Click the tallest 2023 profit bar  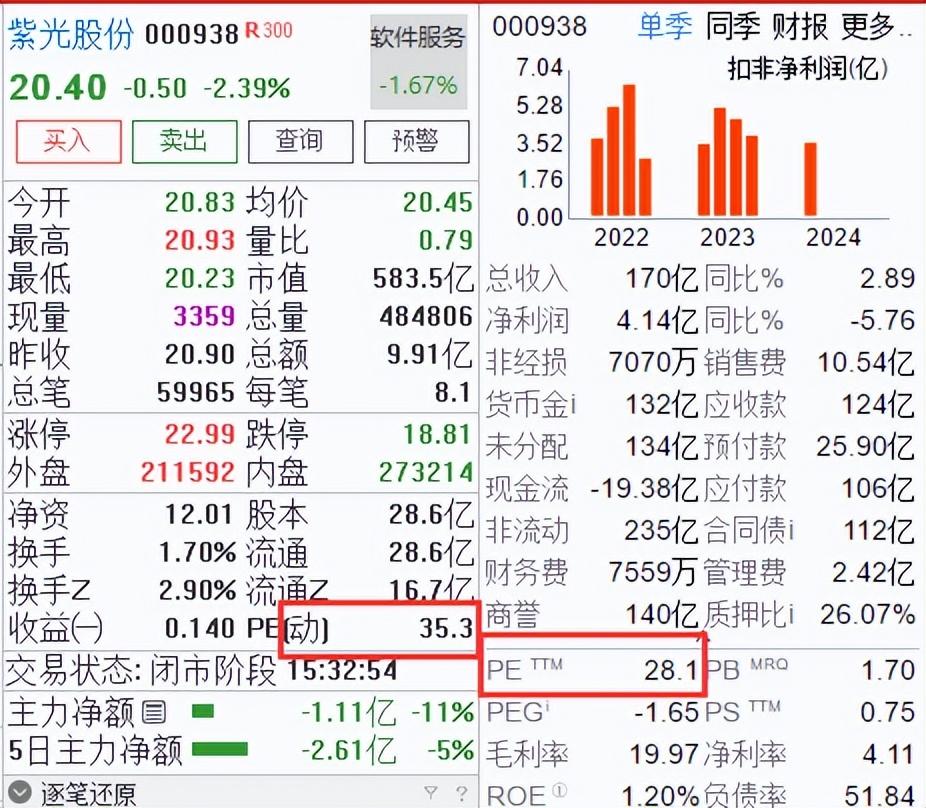coord(719,162)
